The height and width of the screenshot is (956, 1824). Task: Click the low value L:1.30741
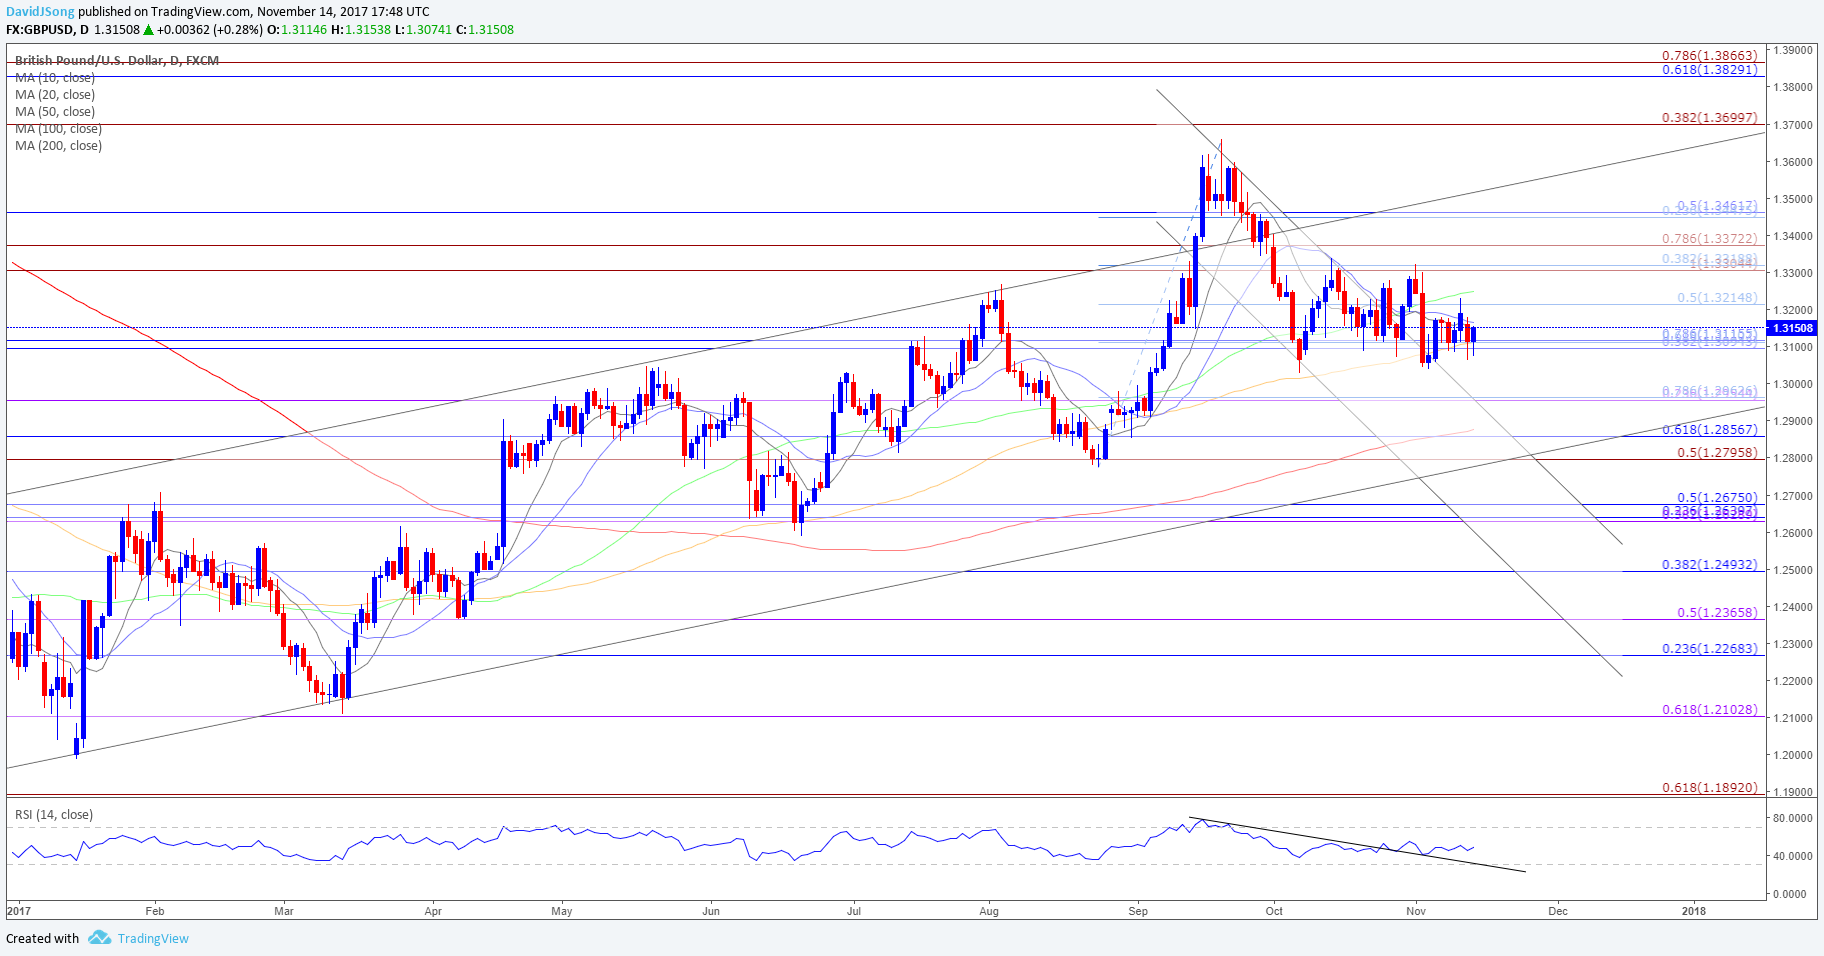[x=423, y=29]
